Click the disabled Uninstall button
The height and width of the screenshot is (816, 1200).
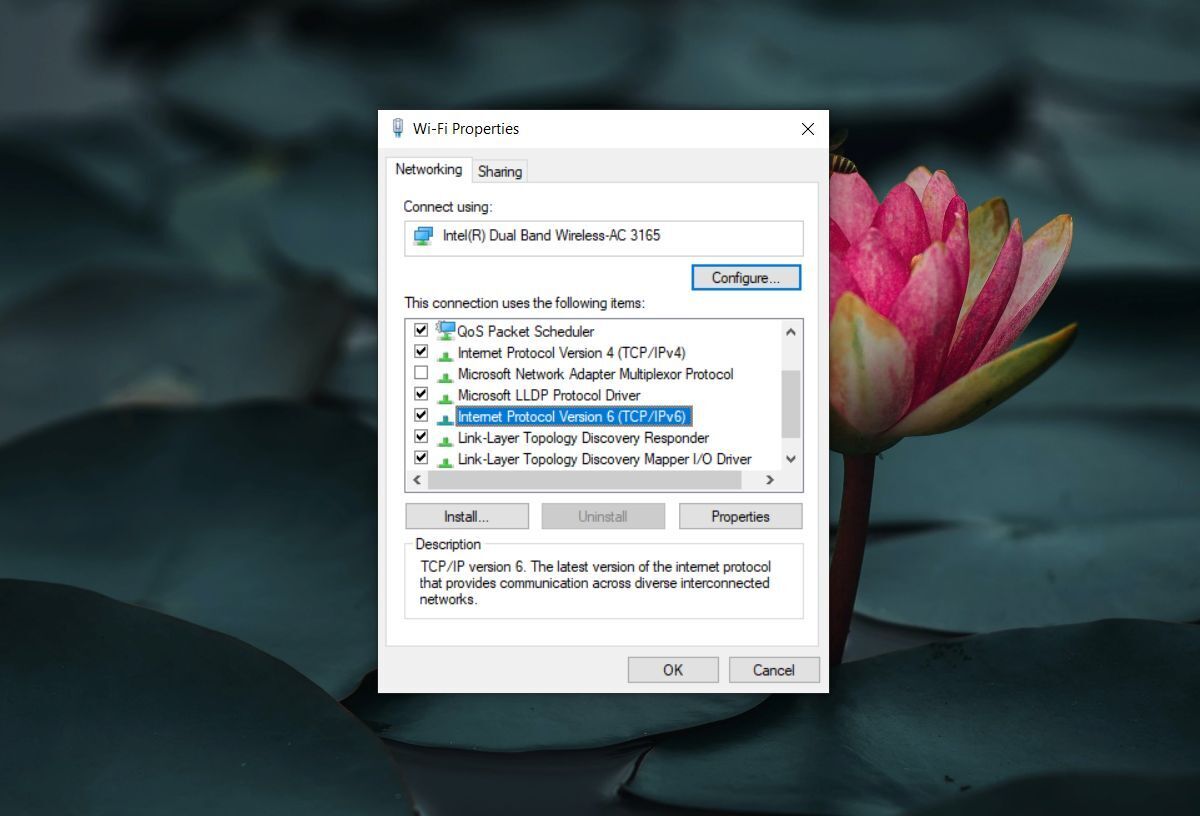coord(603,516)
